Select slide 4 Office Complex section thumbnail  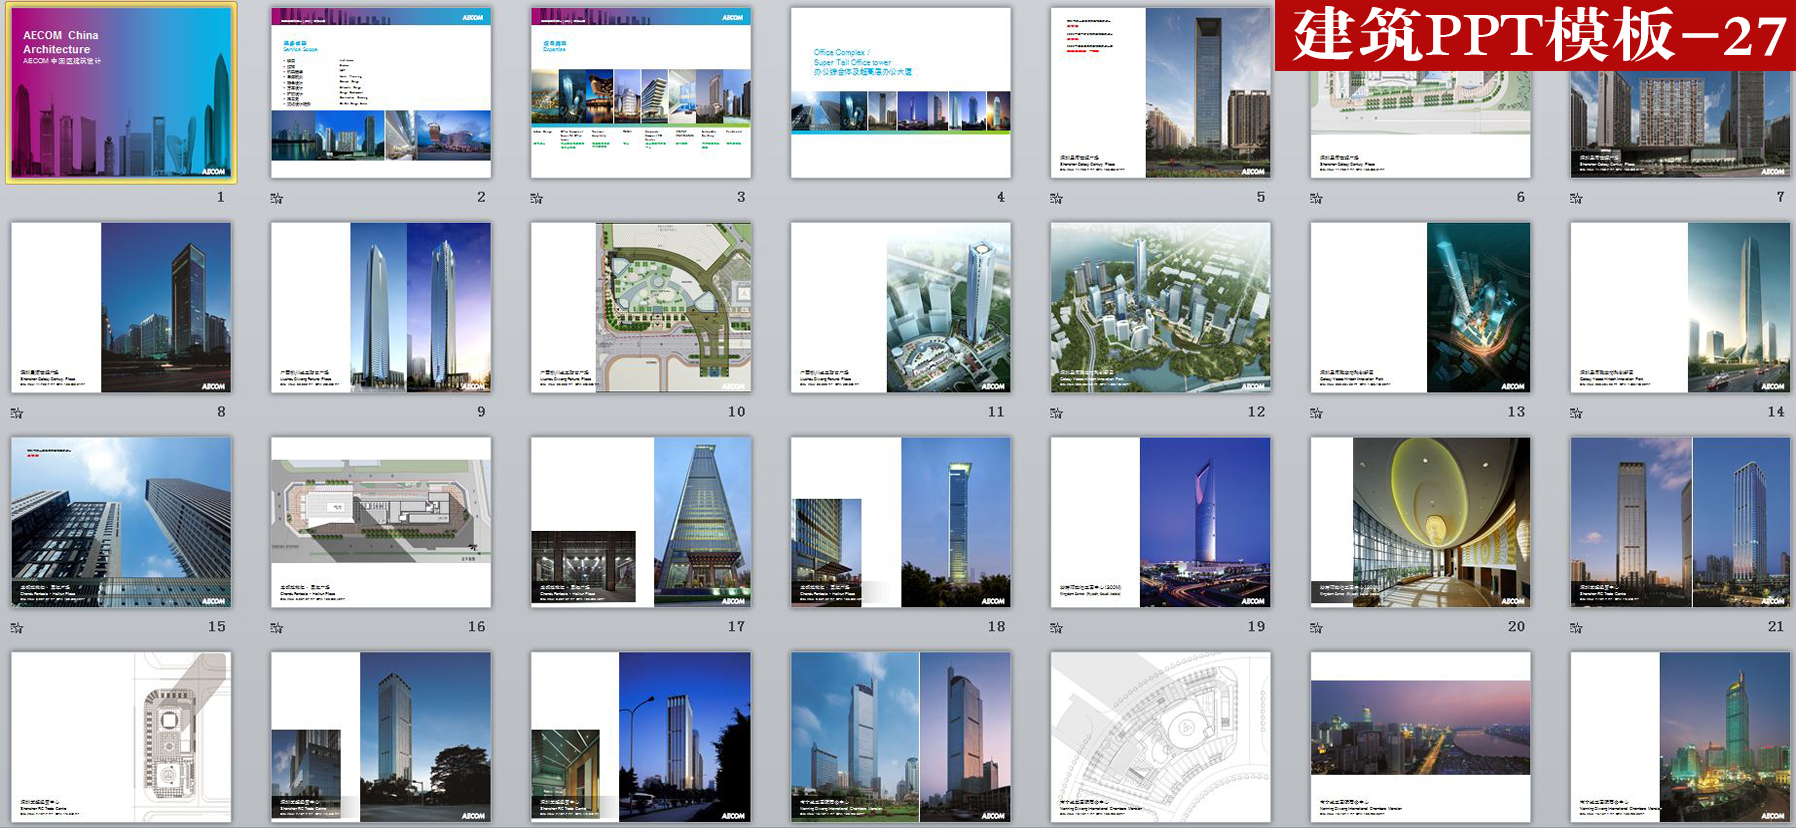coord(901,93)
